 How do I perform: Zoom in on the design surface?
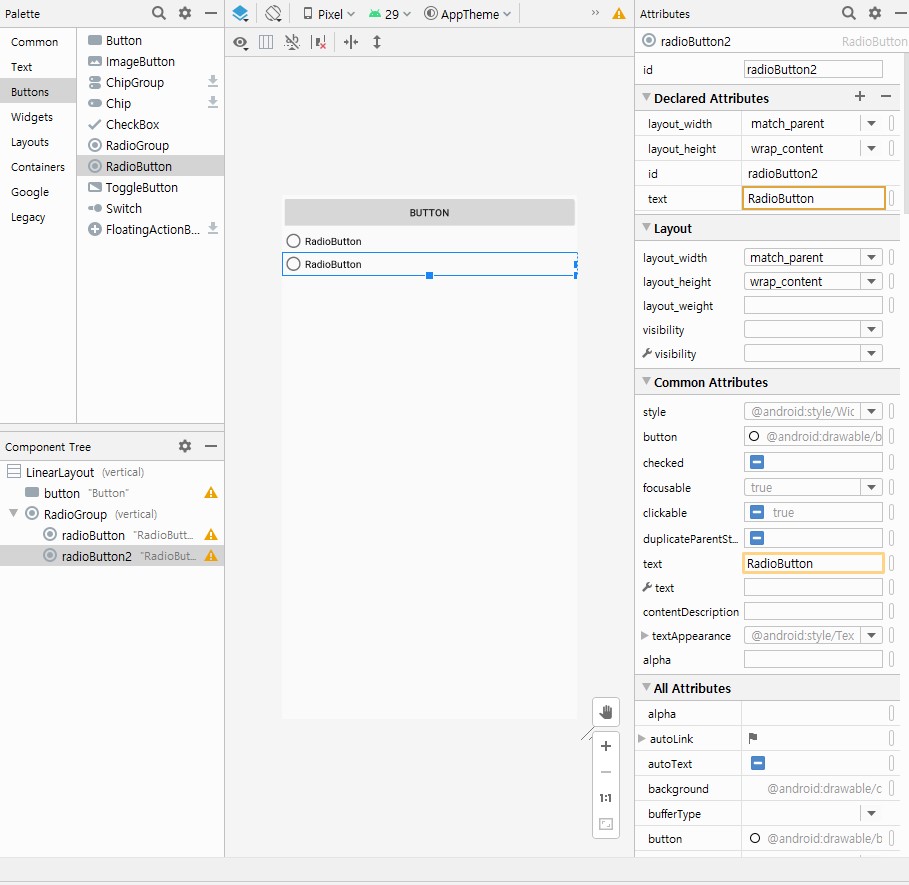click(x=606, y=746)
